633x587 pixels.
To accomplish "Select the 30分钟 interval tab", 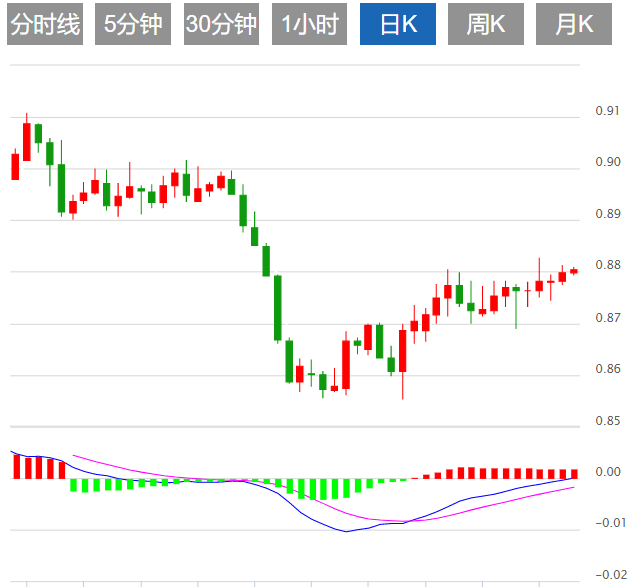I will tap(221, 24).
